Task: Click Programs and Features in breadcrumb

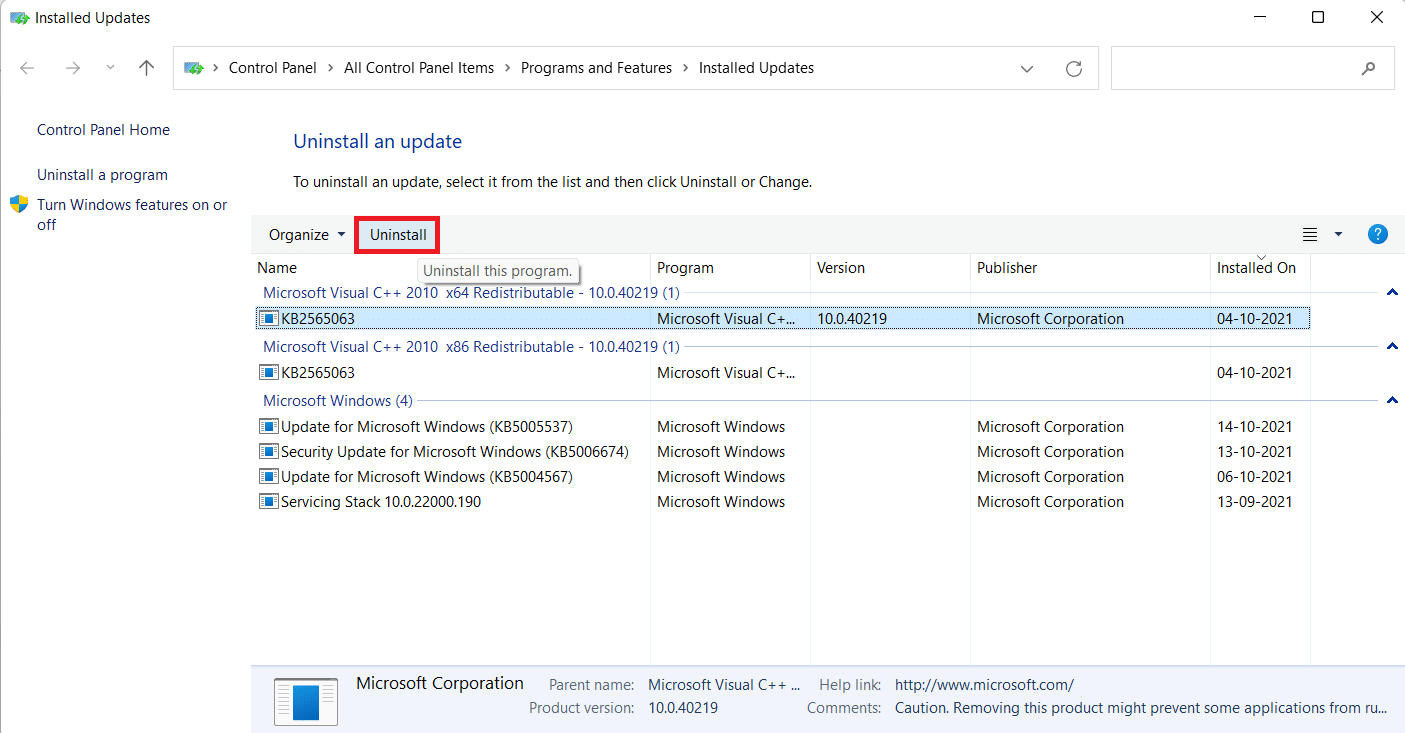Action: click(596, 68)
